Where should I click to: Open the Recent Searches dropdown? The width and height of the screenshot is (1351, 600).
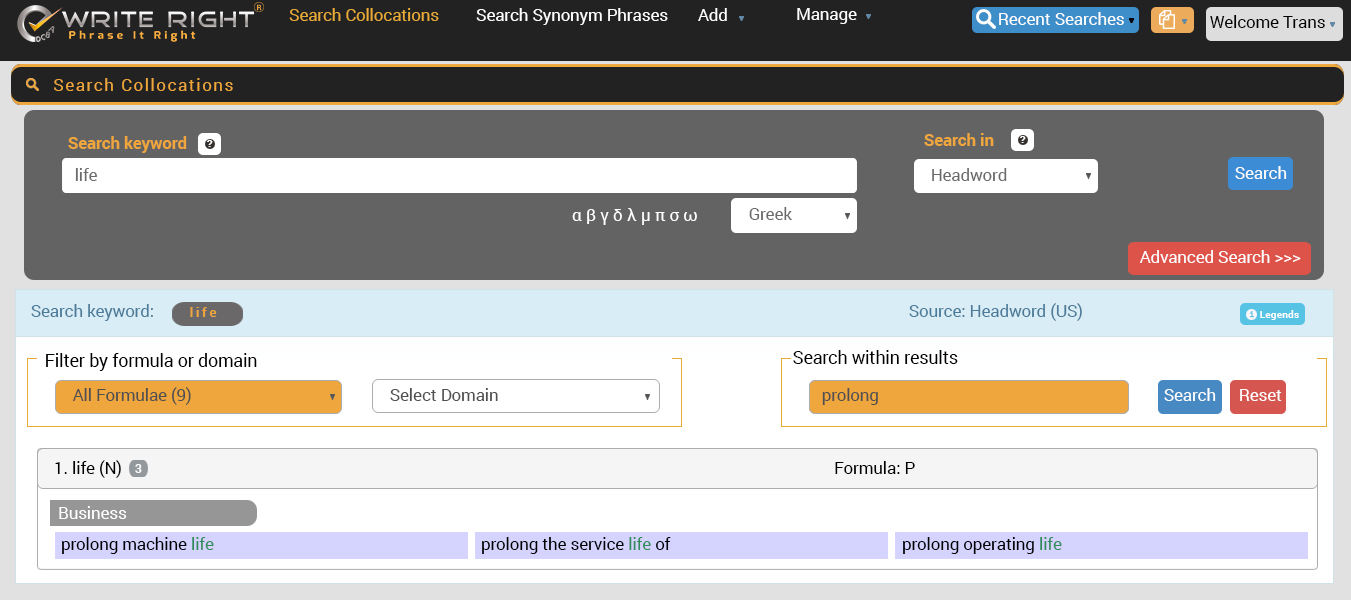coord(1054,20)
